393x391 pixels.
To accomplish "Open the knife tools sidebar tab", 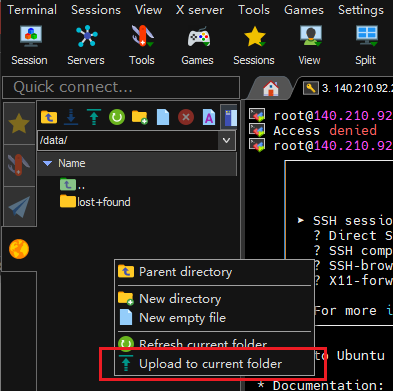I will coord(19,165).
